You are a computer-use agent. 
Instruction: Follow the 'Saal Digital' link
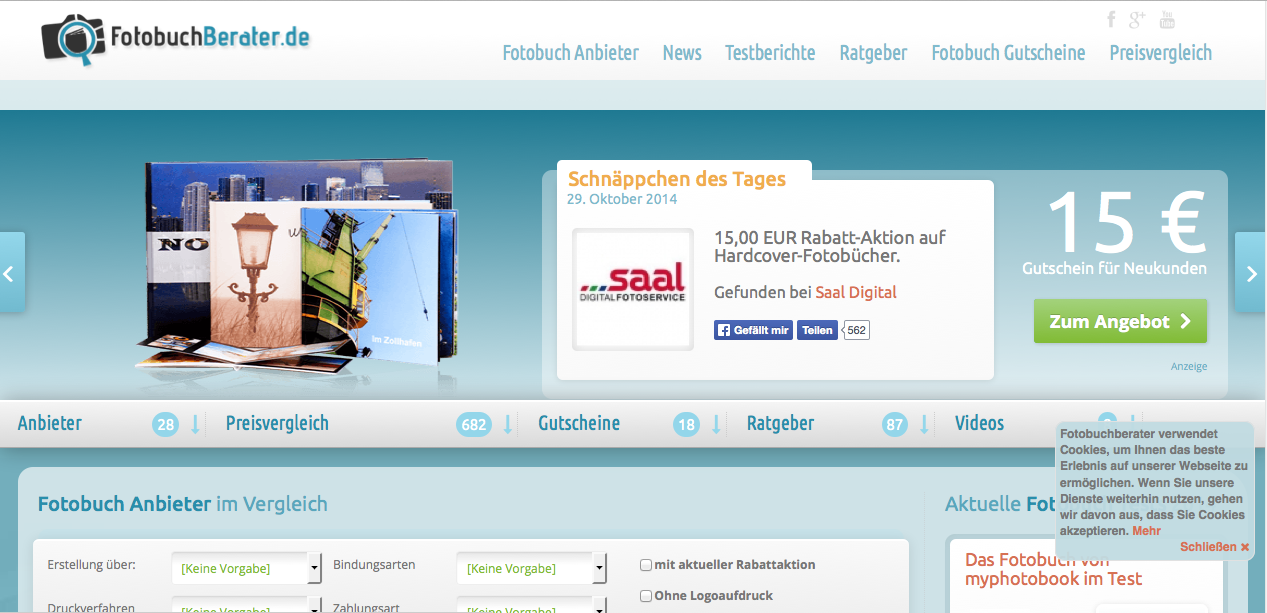[856, 292]
